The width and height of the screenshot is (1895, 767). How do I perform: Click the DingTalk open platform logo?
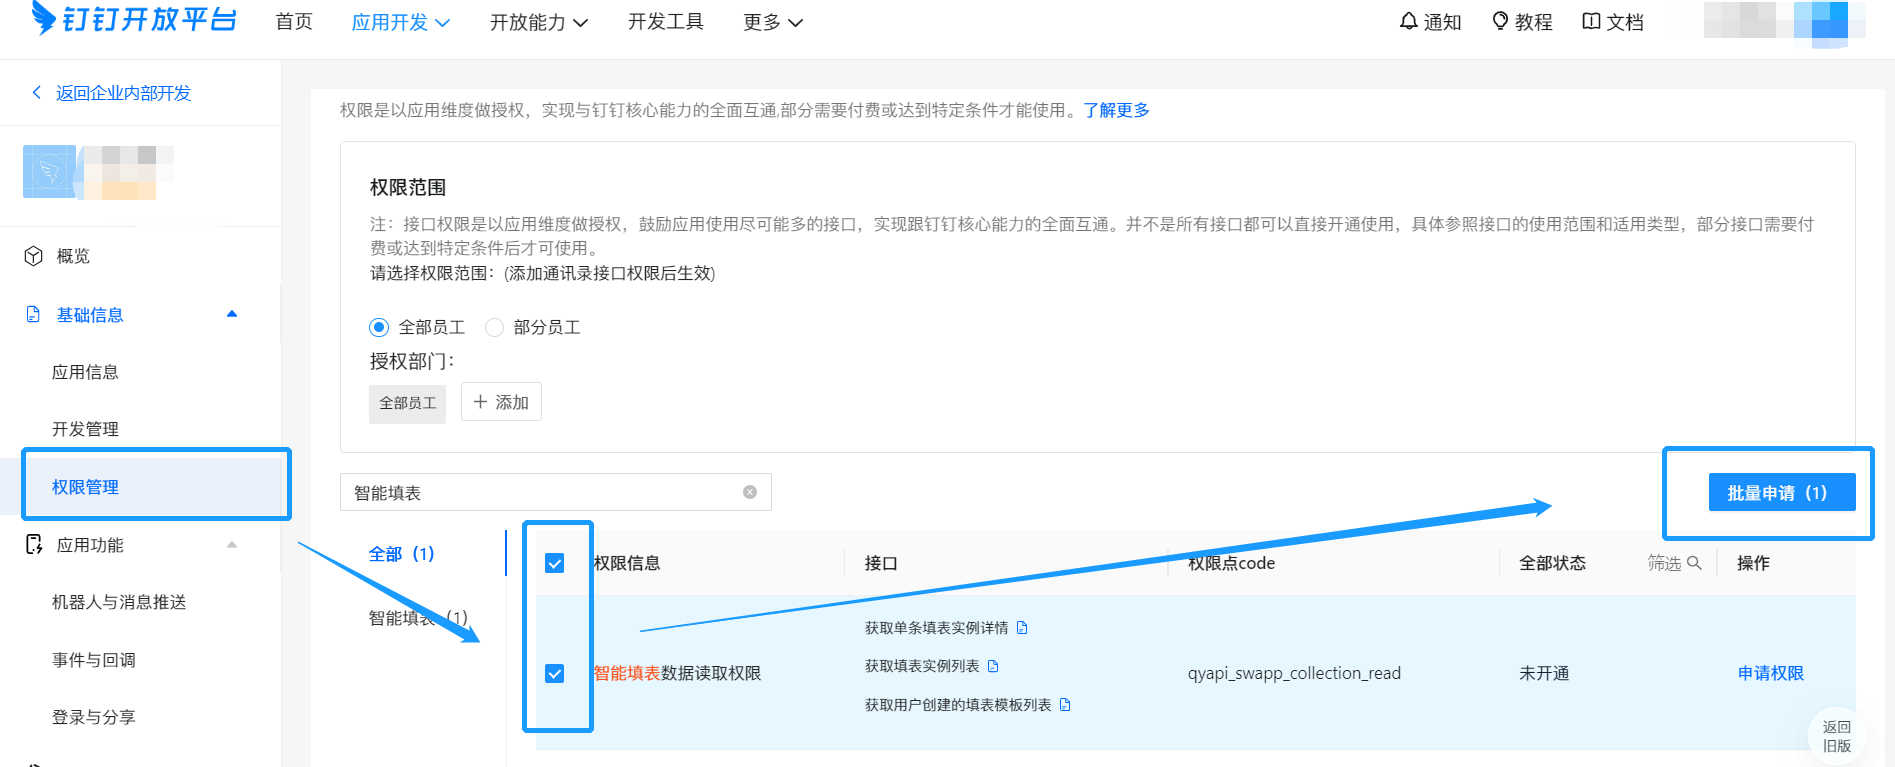click(134, 18)
